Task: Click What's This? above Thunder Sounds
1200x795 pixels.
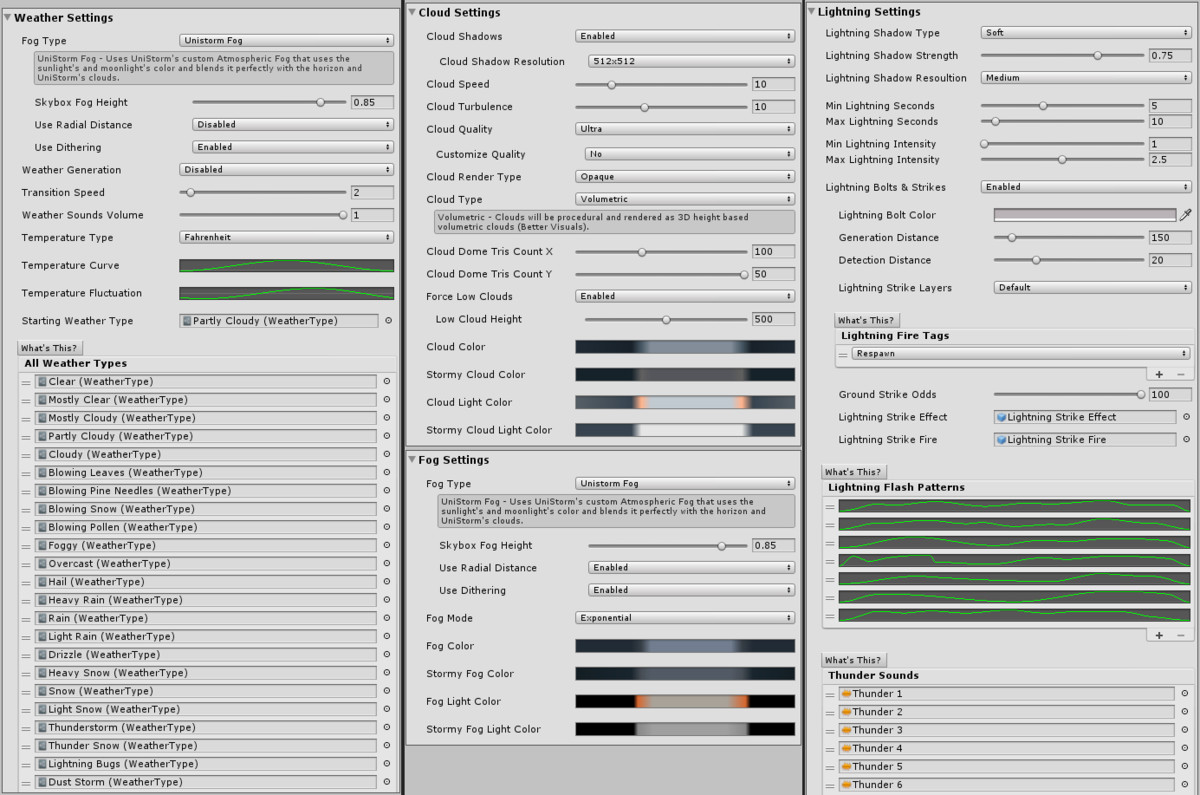Action: pyautogui.click(x=853, y=660)
